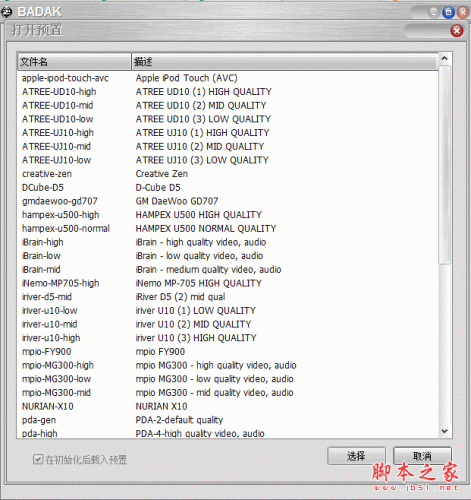Pick the mpio-MG300-low preset
Screen dimensions: 471x500
pos(56,379)
